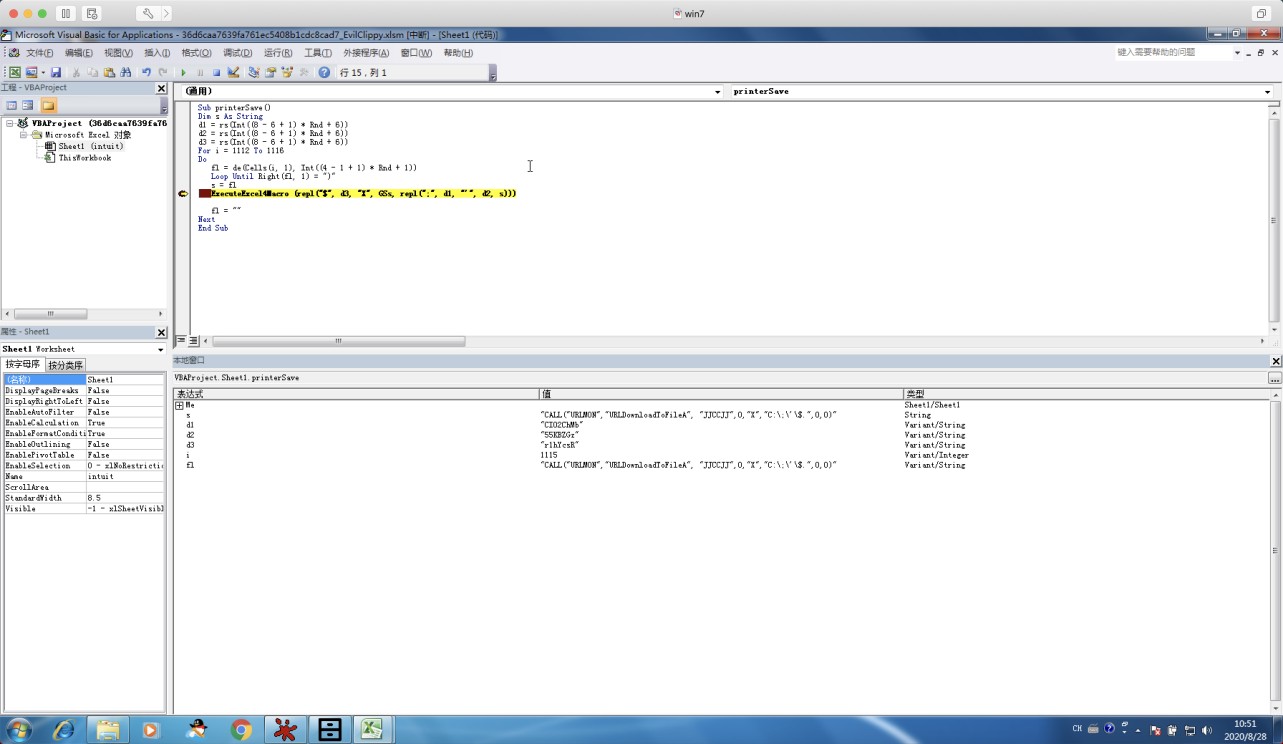
Task: Collapse the VBAProject tree node
Action: pos(10,123)
